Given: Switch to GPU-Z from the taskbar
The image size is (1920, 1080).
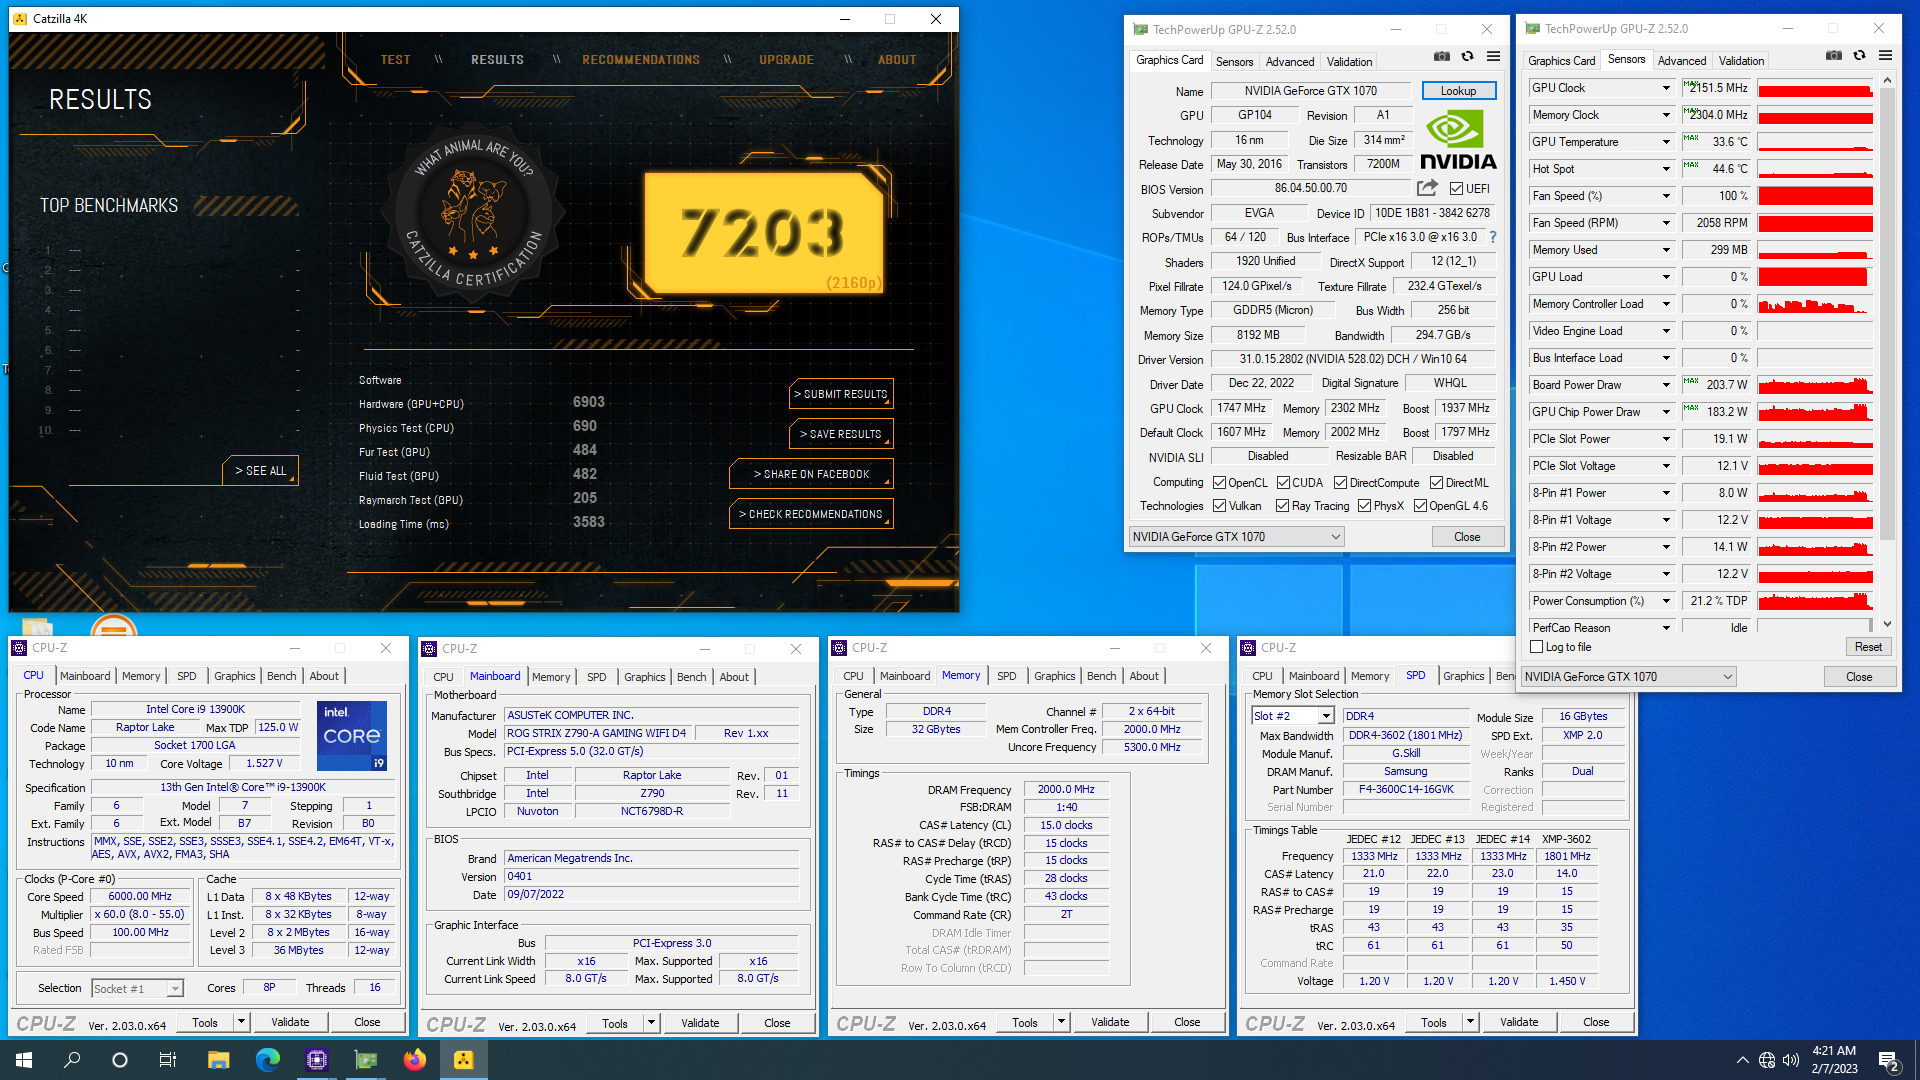Looking at the screenshot, I should tap(365, 1060).
